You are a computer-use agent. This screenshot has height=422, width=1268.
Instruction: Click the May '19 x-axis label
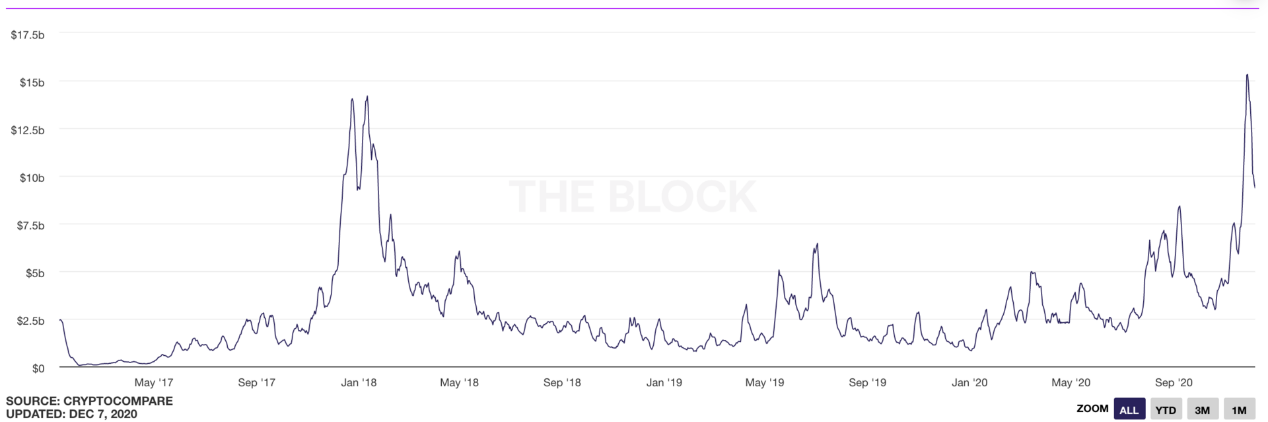[764, 383]
